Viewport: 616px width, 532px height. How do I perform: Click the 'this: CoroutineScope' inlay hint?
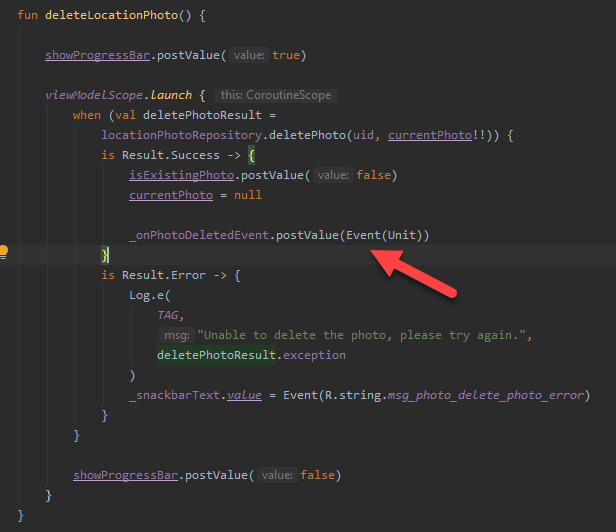[276, 95]
